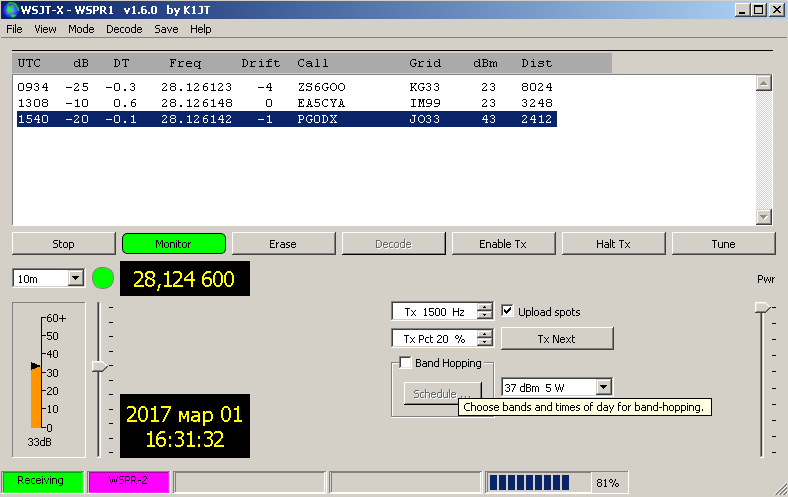Increase the Tx 1500 Hz frequency spinner
788x497 pixels.
[x=484, y=307]
